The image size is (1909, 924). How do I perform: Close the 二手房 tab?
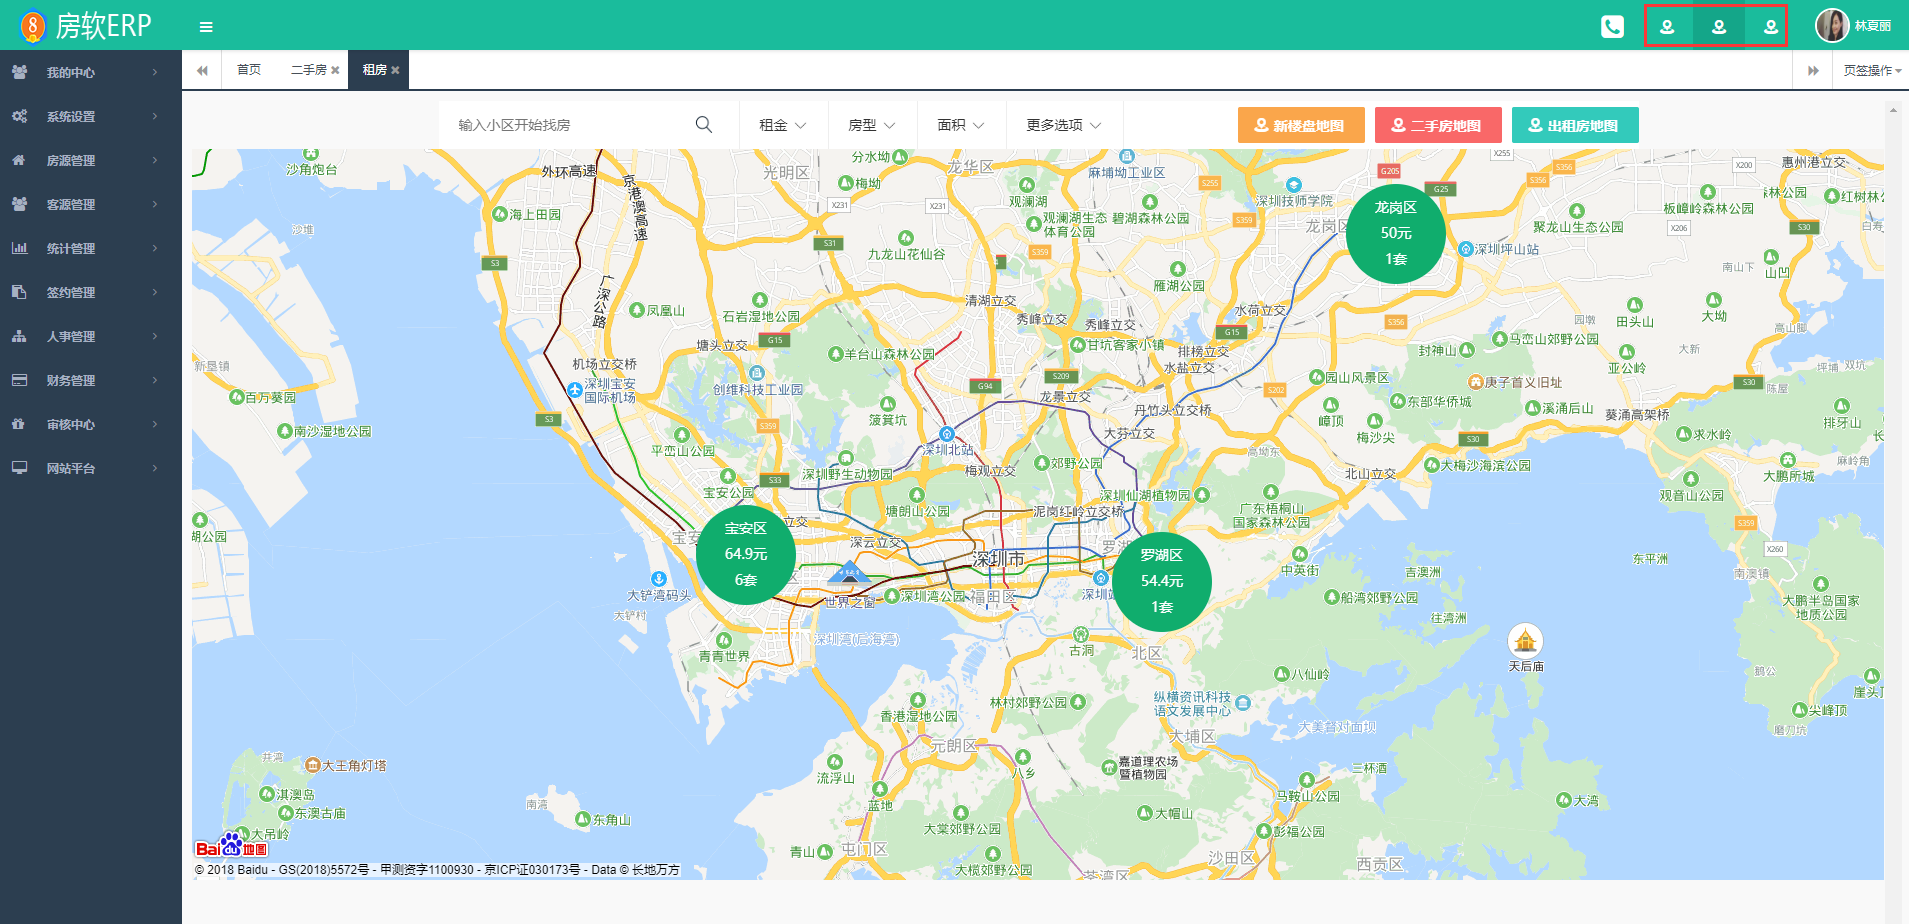(x=335, y=70)
